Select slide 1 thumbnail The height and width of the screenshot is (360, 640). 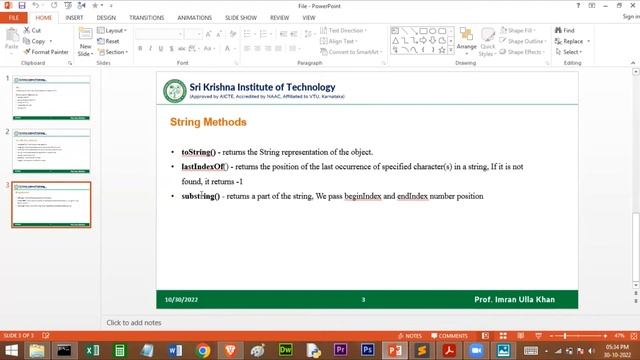point(51,98)
